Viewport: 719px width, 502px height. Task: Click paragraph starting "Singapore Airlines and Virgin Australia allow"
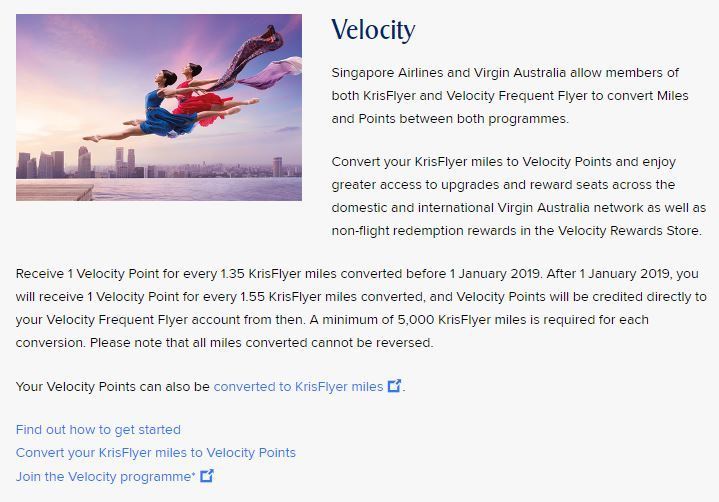pos(505,95)
